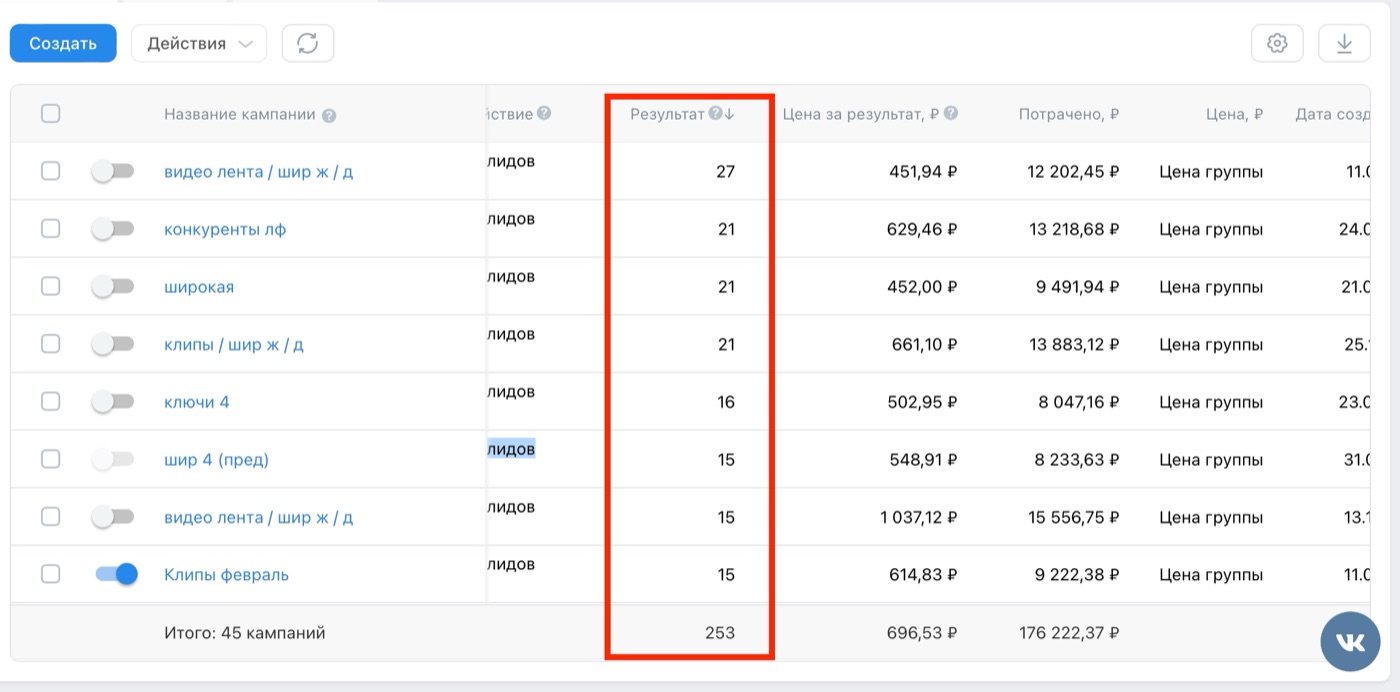
Task: Click help icon next to Название кампании
Action: click(329, 115)
